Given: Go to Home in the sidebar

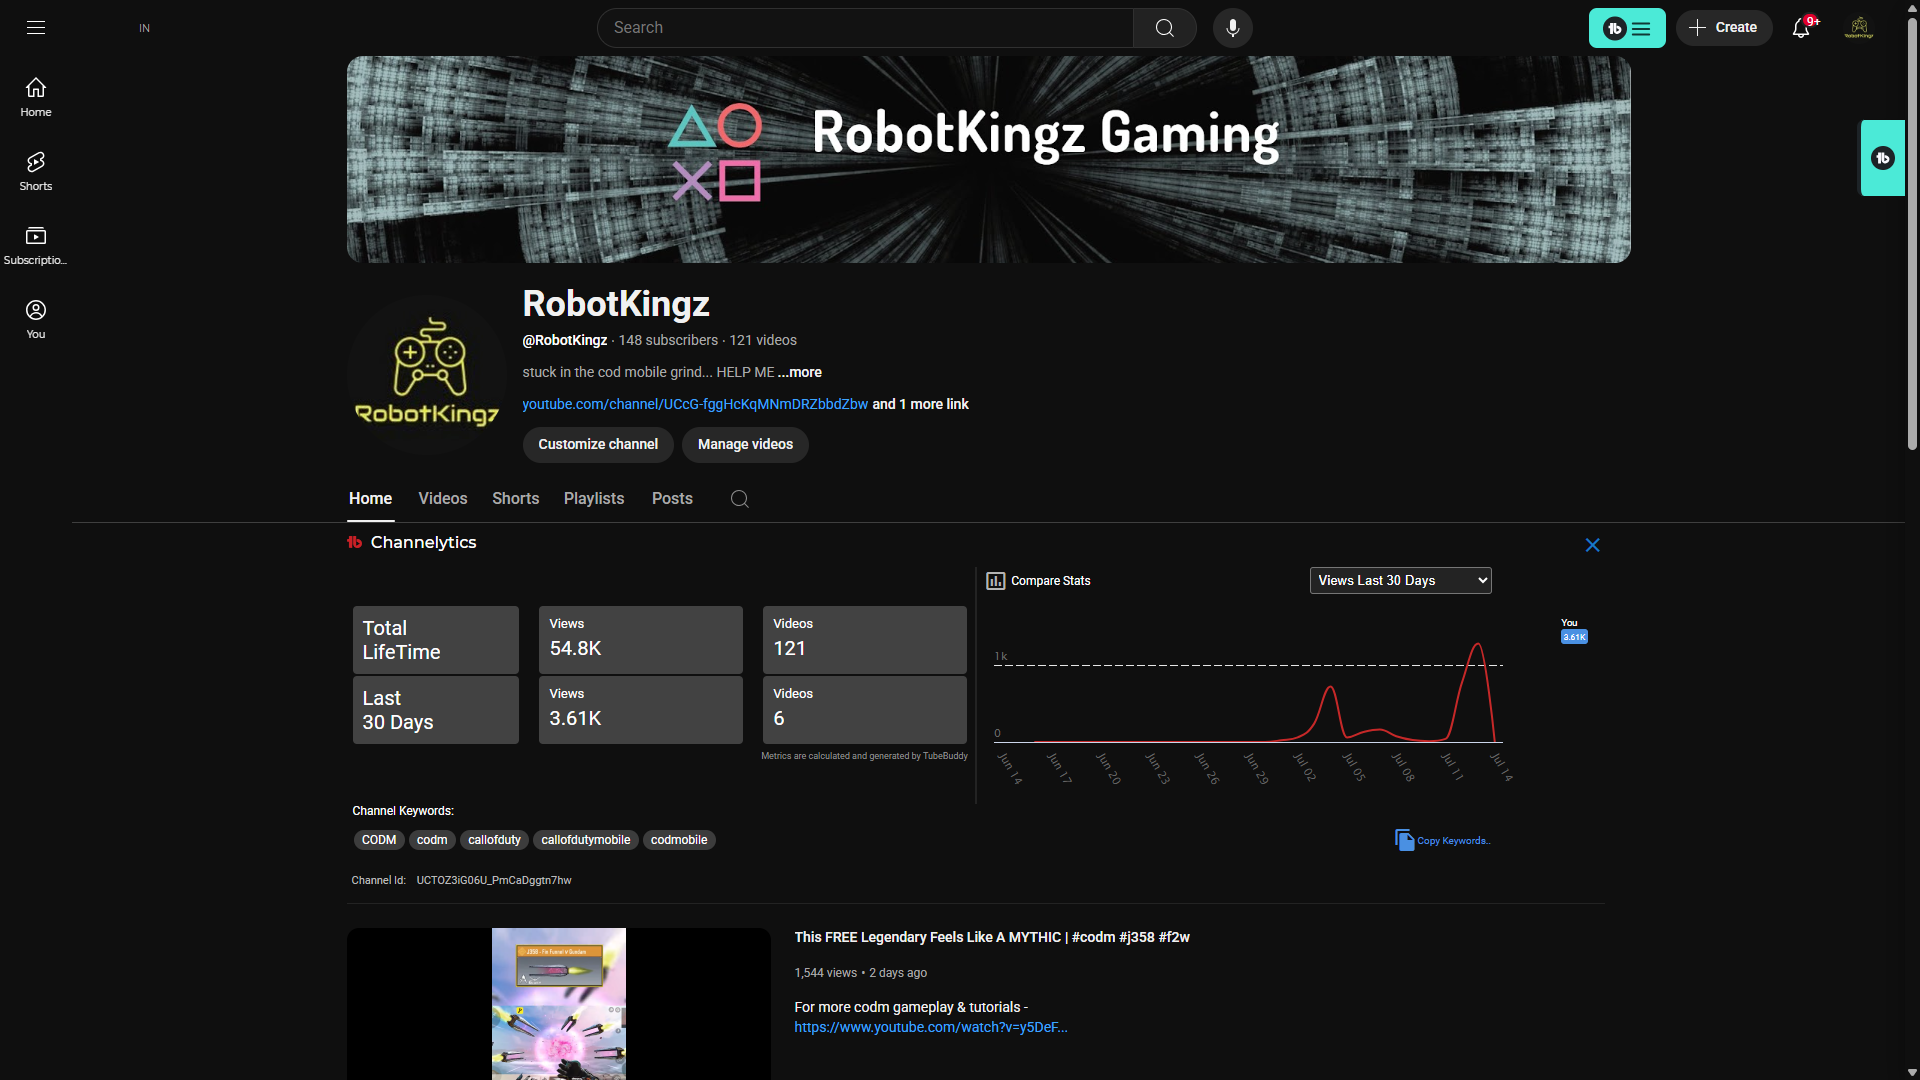Looking at the screenshot, I should [36, 97].
